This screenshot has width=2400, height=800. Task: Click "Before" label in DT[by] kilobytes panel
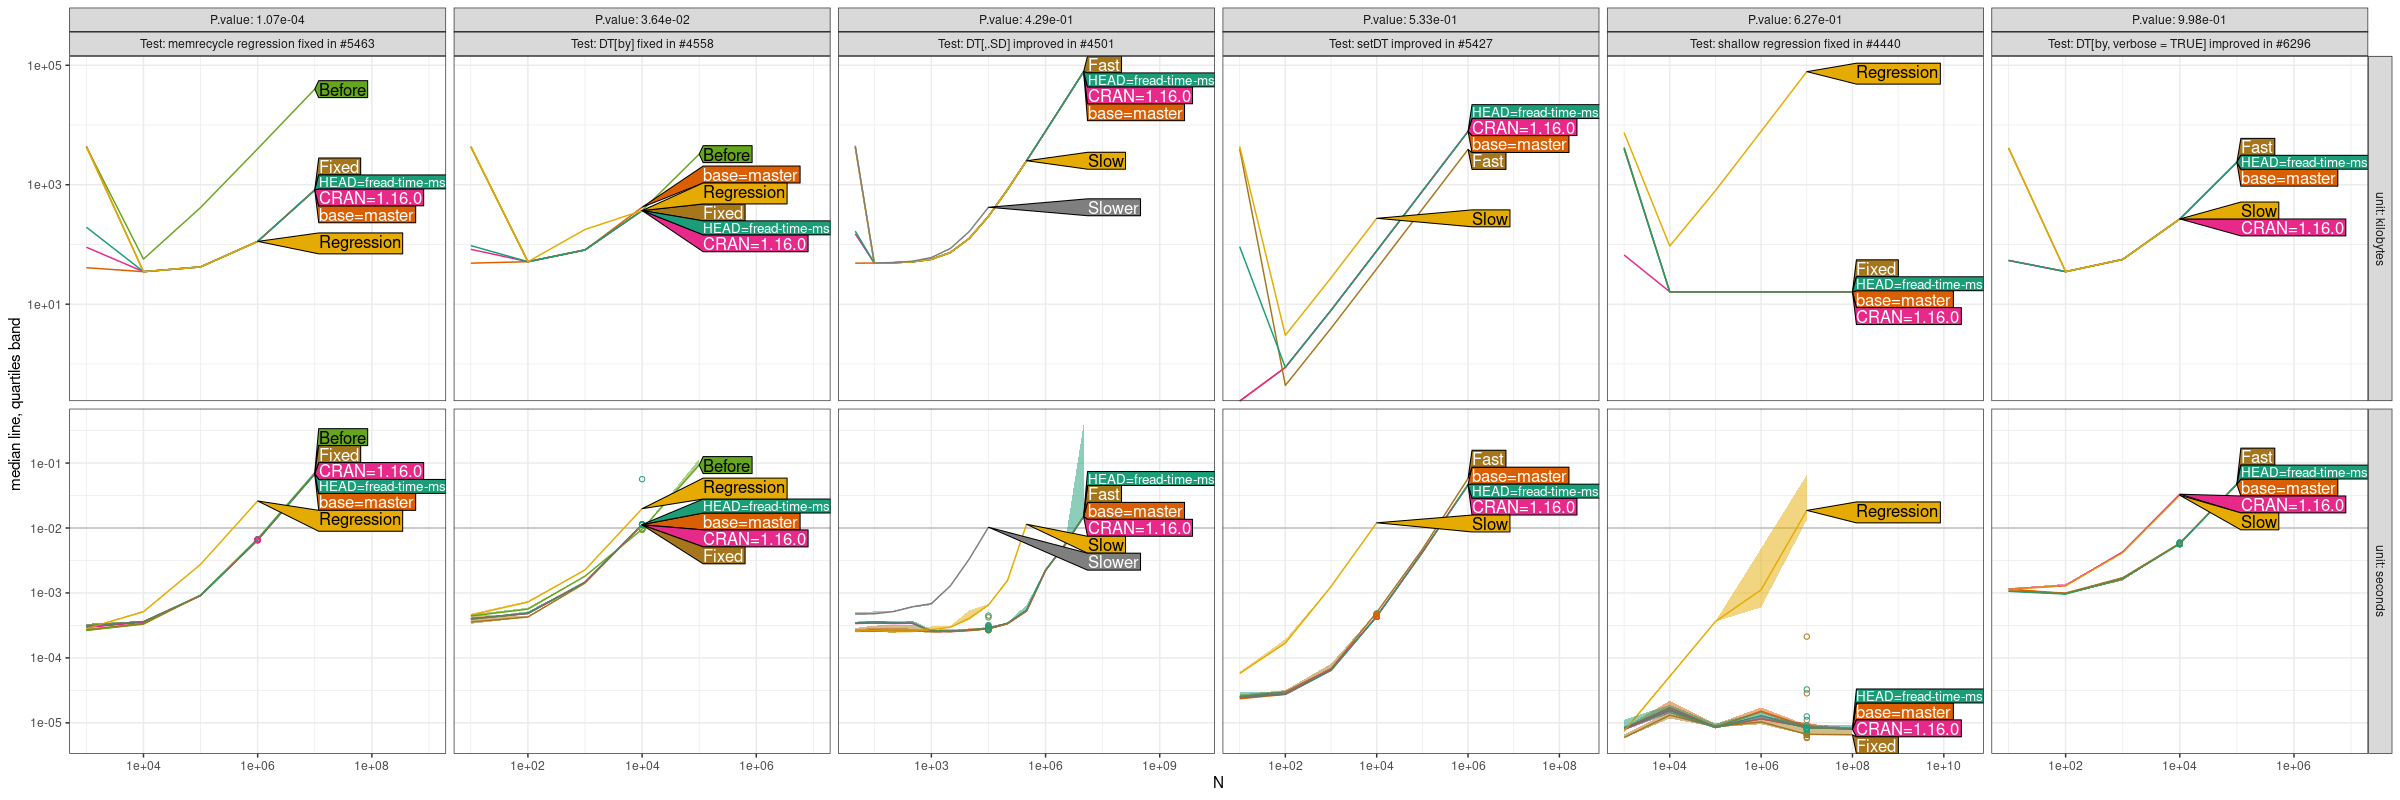click(726, 155)
